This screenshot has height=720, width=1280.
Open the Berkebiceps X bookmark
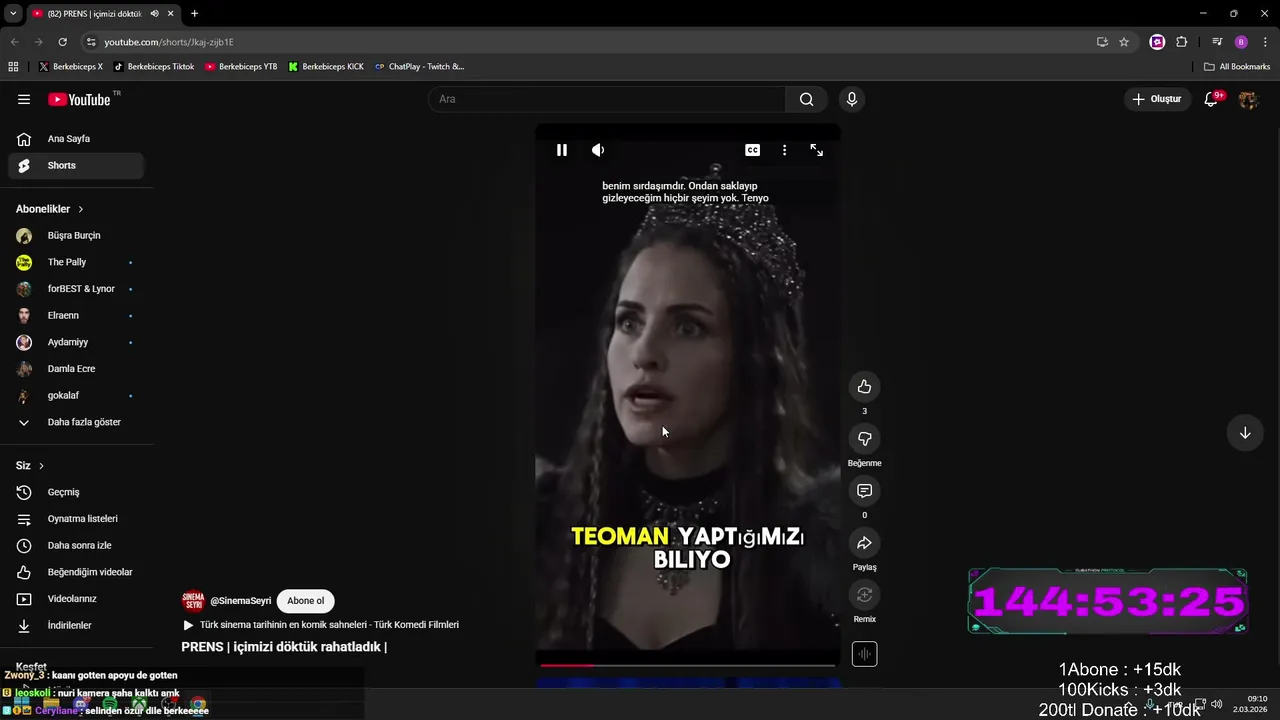(x=71, y=67)
